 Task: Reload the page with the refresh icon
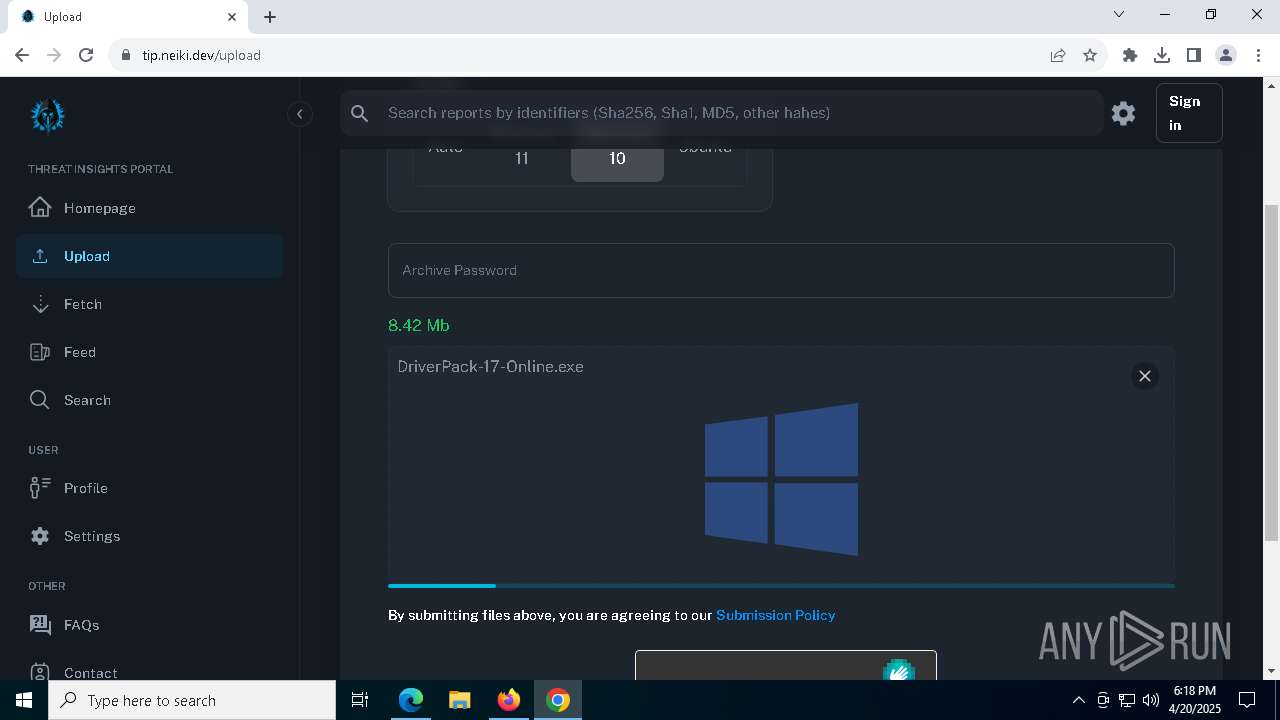tap(86, 55)
